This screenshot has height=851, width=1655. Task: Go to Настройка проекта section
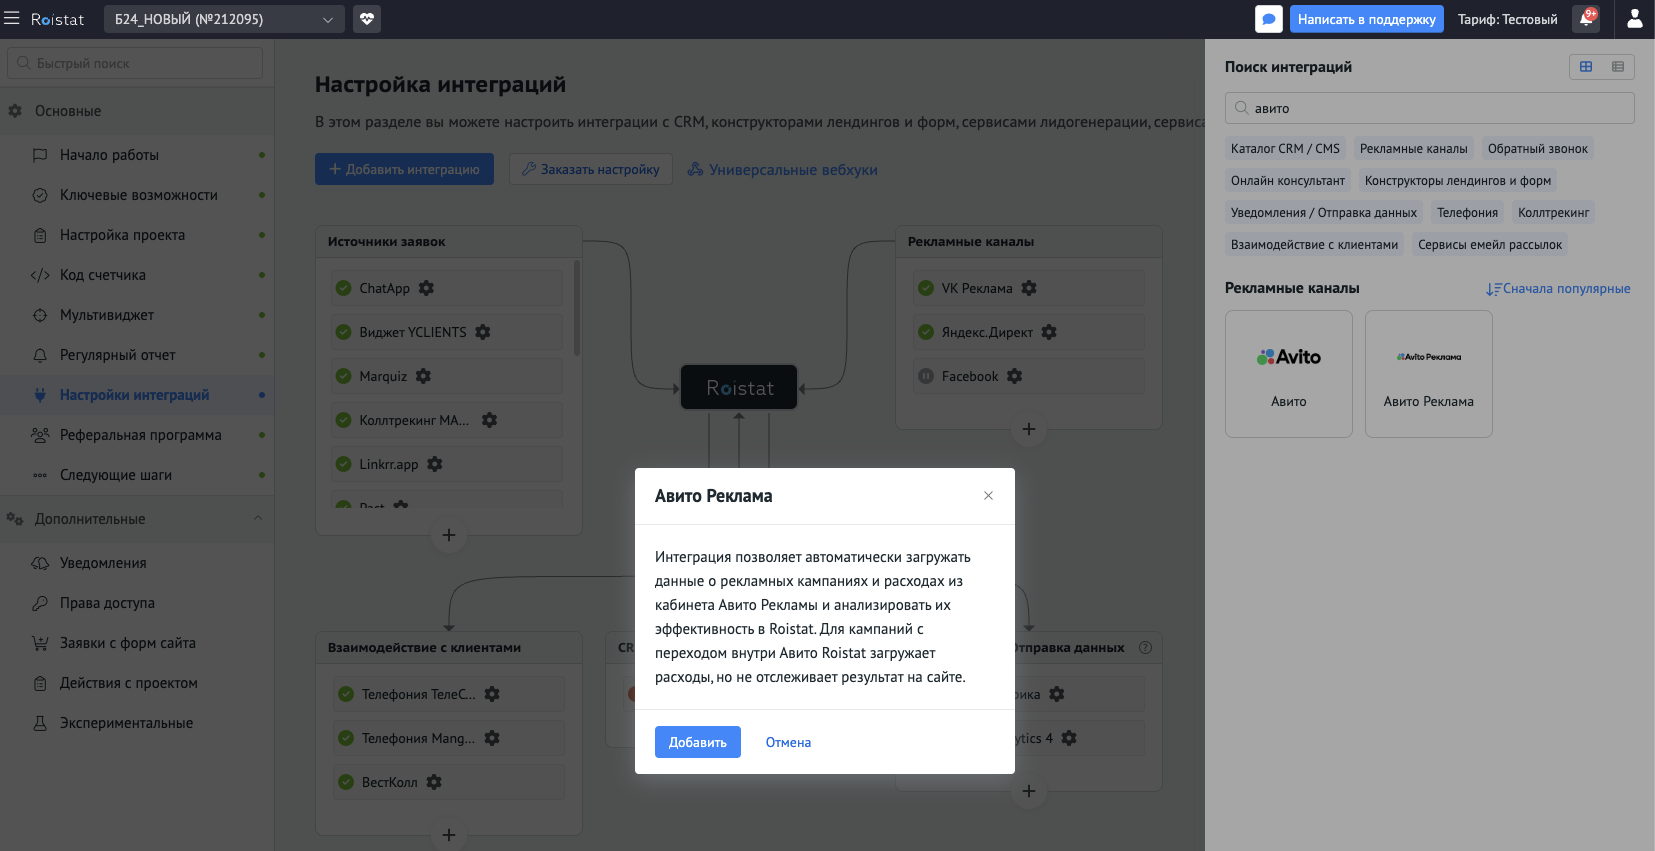(137, 235)
